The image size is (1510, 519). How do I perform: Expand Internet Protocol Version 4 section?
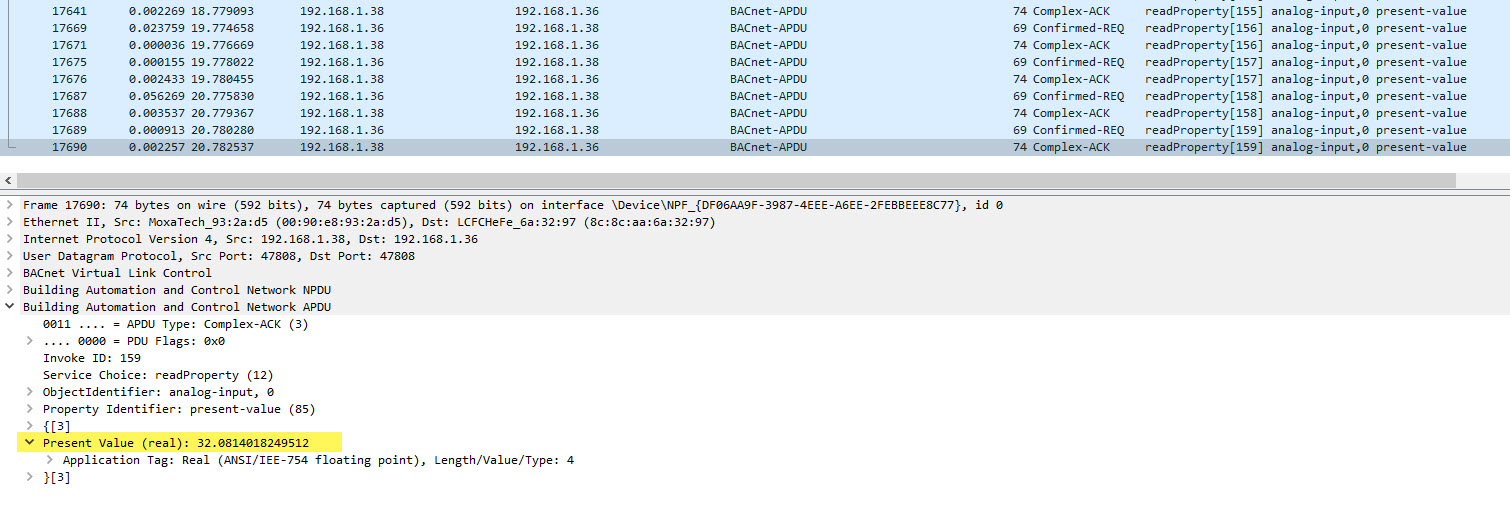click(x=10, y=239)
